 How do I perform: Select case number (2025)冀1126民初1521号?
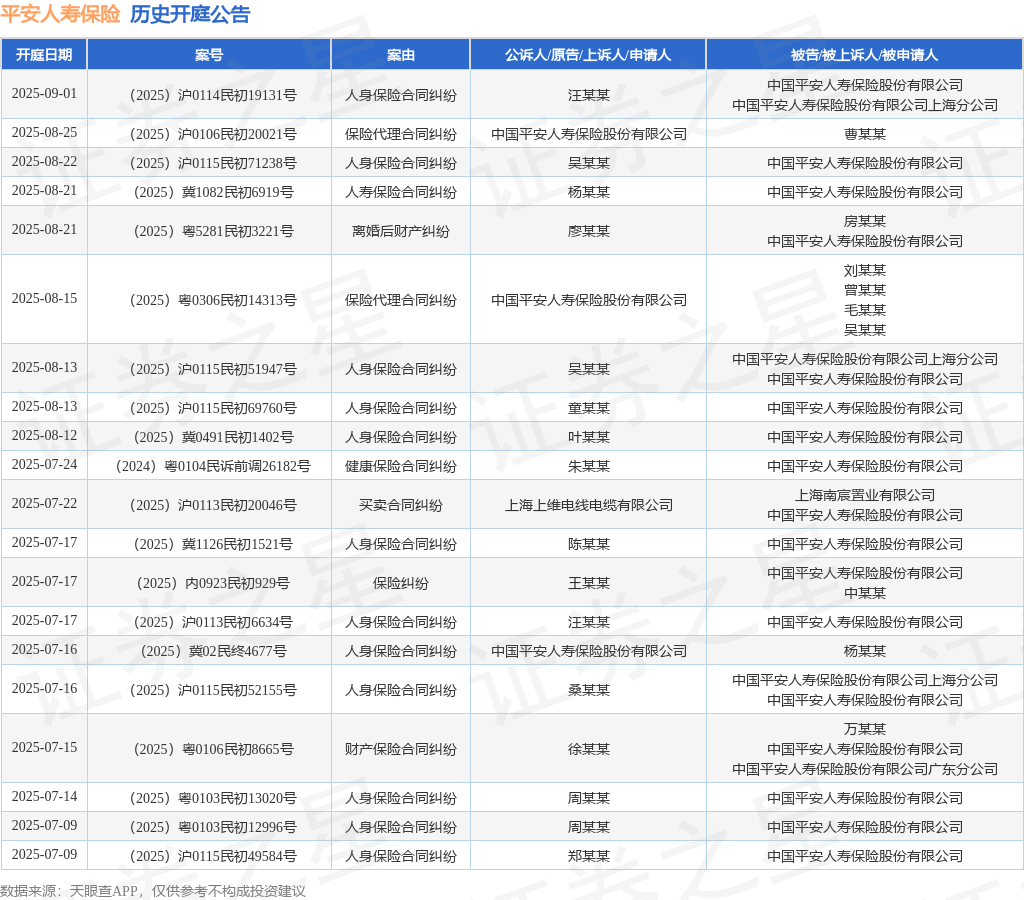point(213,544)
